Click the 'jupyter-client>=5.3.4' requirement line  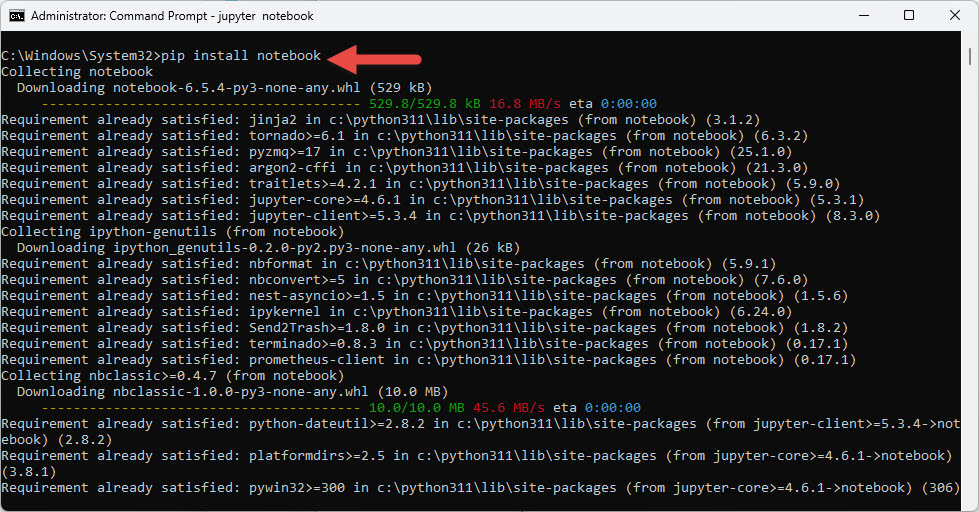441,215
